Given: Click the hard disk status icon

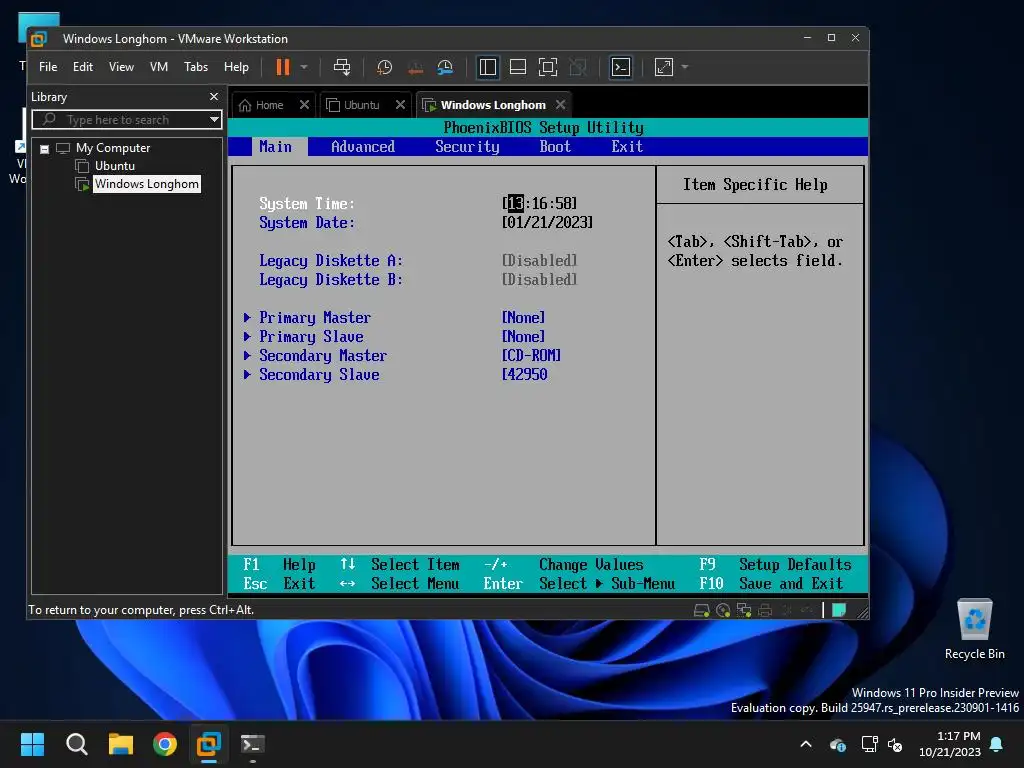Looking at the screenshot, I should tap(701, 611).
